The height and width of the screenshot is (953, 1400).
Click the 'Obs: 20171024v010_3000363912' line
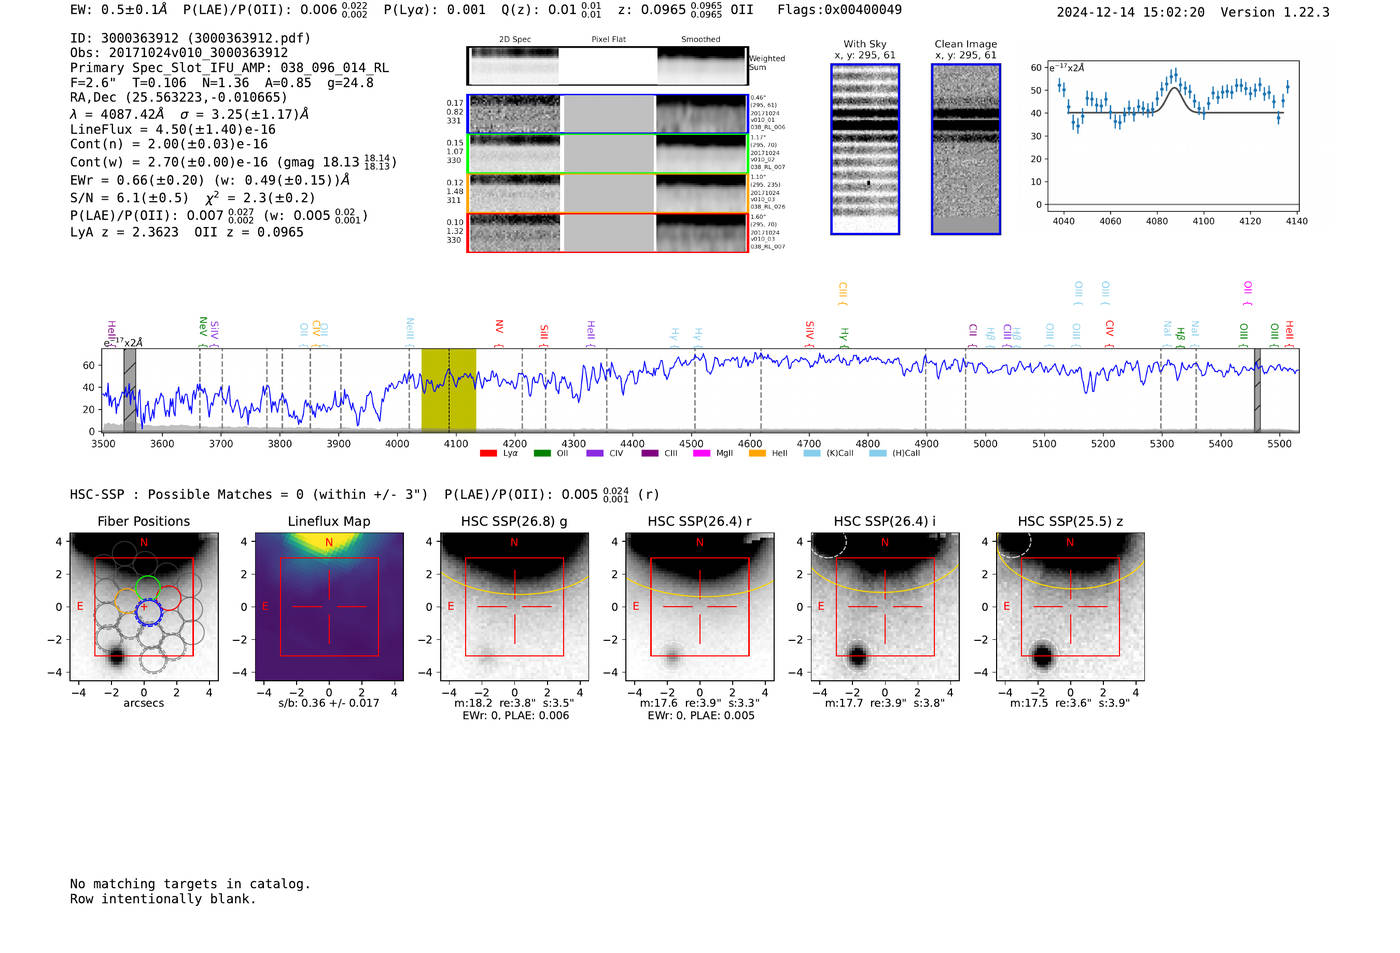point(179,53)
